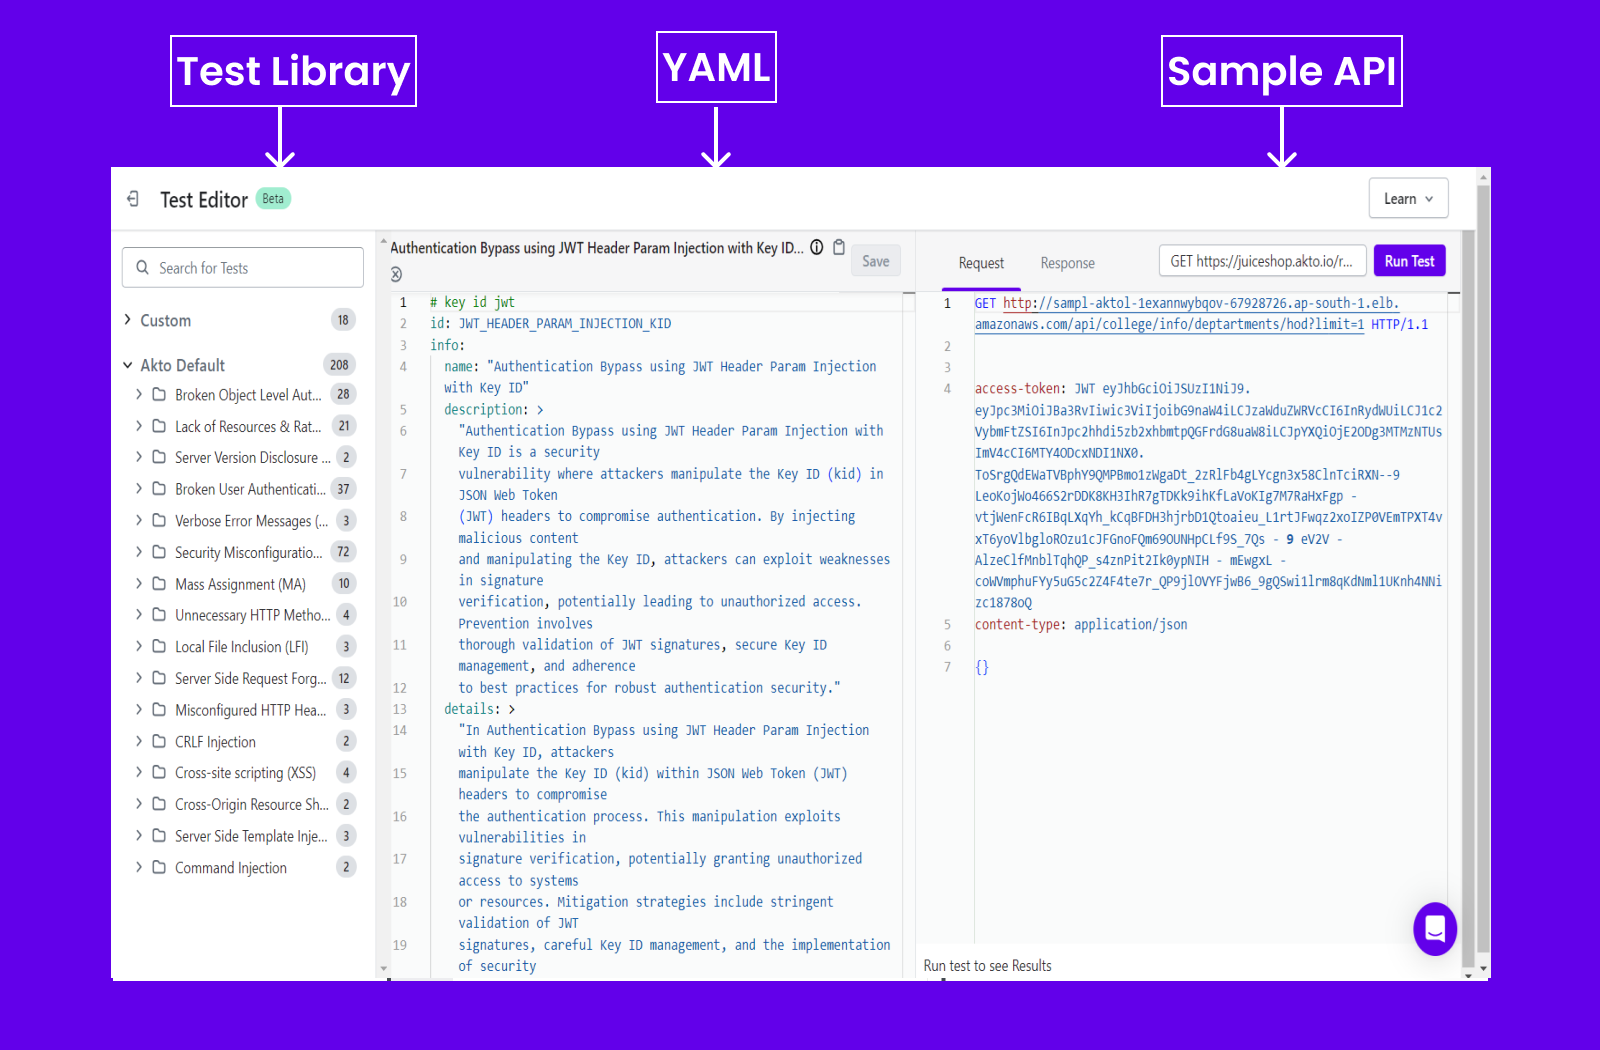Open the Learn dropdown
1600x1050 pixels.
pyautogui.click(x=1408, y=199)
